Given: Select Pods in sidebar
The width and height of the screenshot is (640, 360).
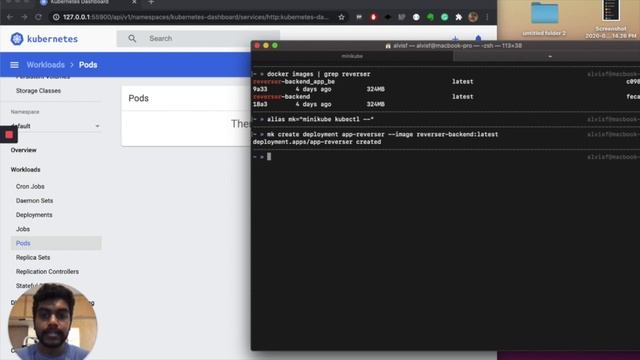Looking at the screenshot, I should coord(56,243).
